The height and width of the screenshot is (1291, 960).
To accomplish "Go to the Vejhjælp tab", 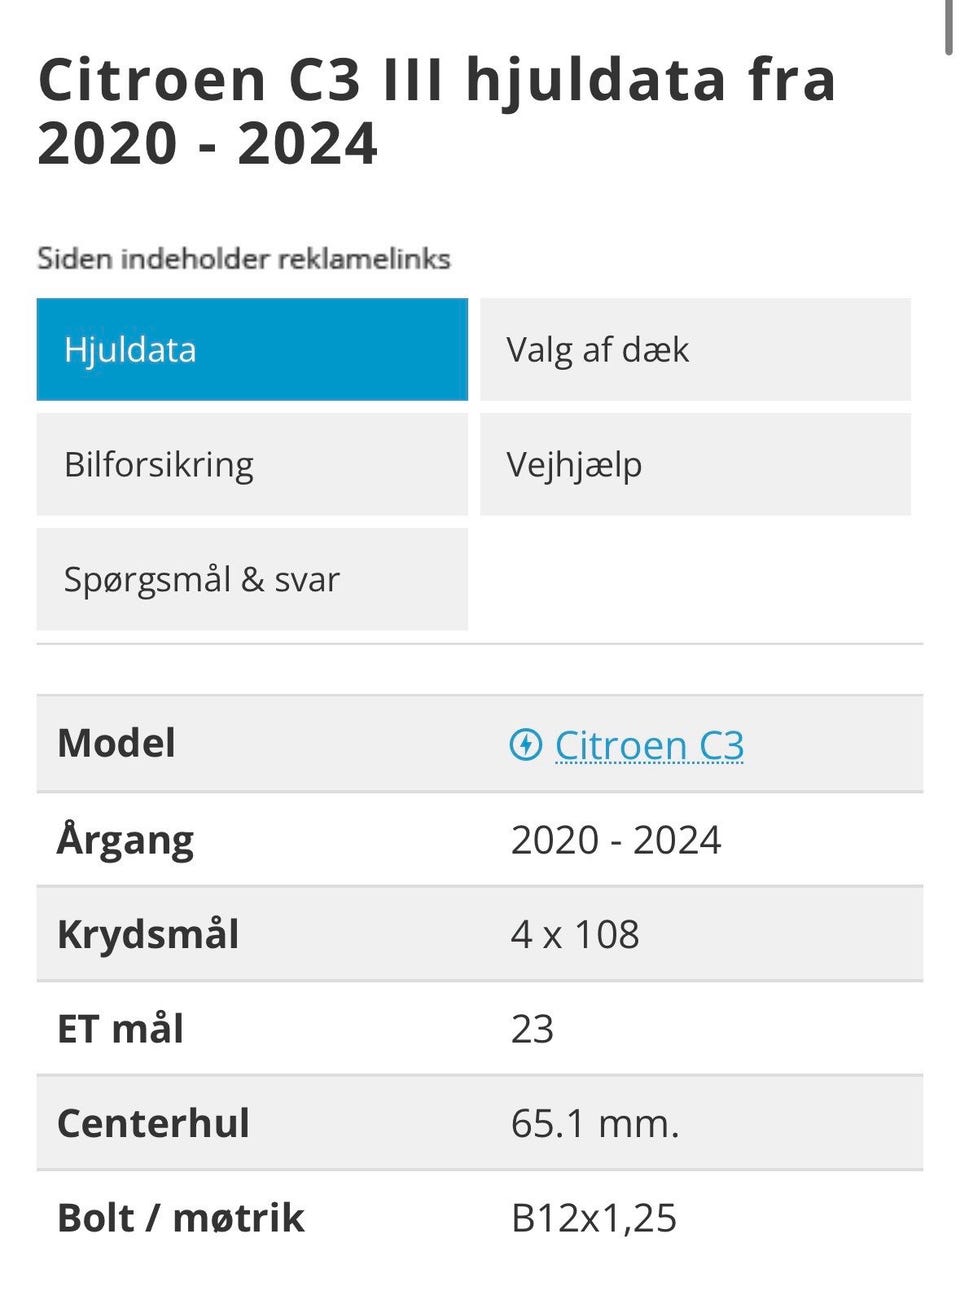I will tap(695, 465).
